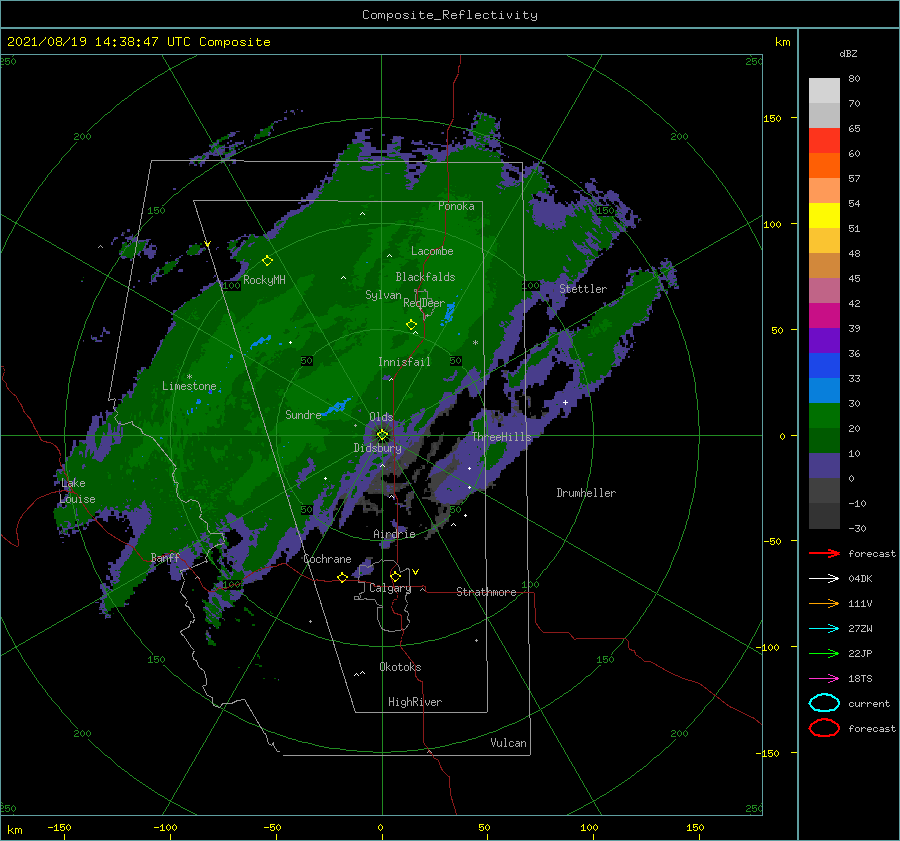
Task: Select the asterisk marker above Limestone
Action: pyautogui.click(x=189, y=377)
